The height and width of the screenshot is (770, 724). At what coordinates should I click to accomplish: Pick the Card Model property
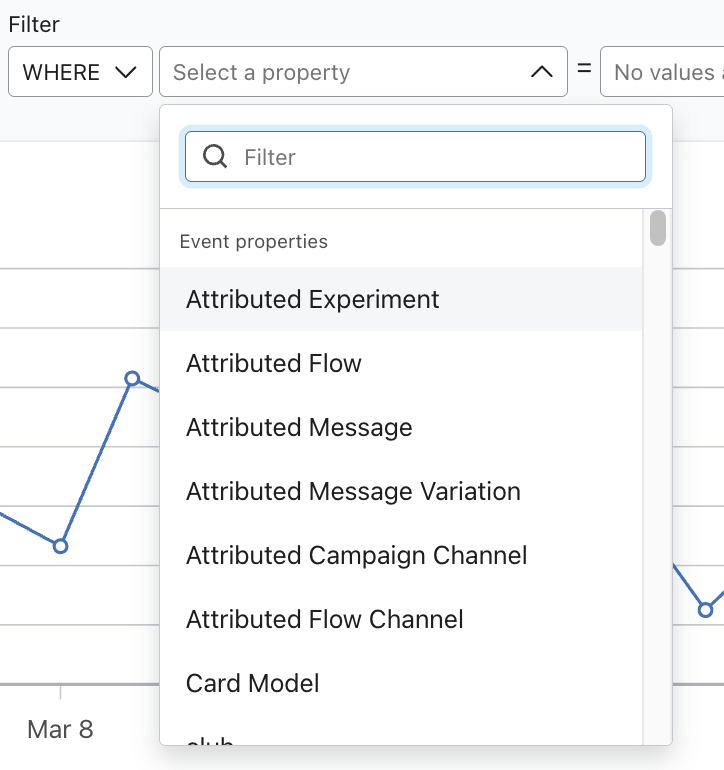click(252, 683)
